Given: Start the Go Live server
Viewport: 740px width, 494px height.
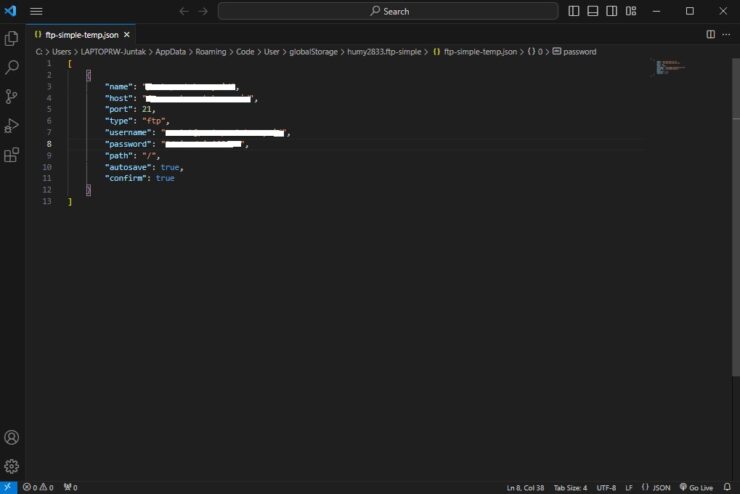Looking at the screenshot, I should tap(697, 487).
